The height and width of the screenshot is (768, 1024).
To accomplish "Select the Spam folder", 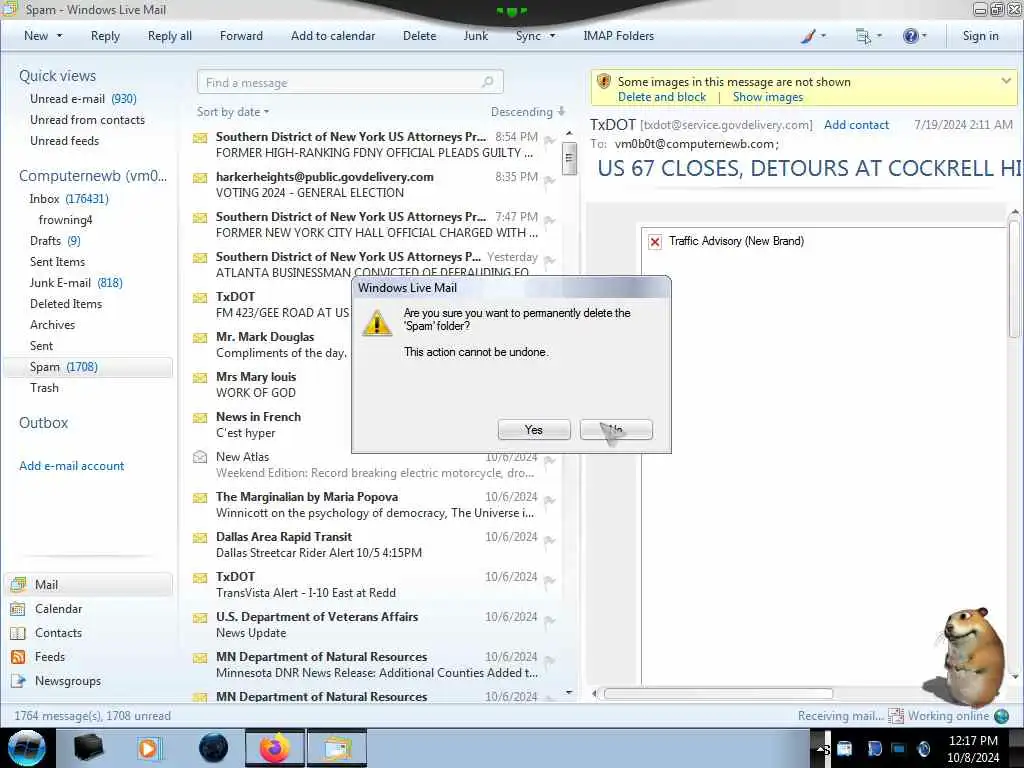I will coord(89,367).
